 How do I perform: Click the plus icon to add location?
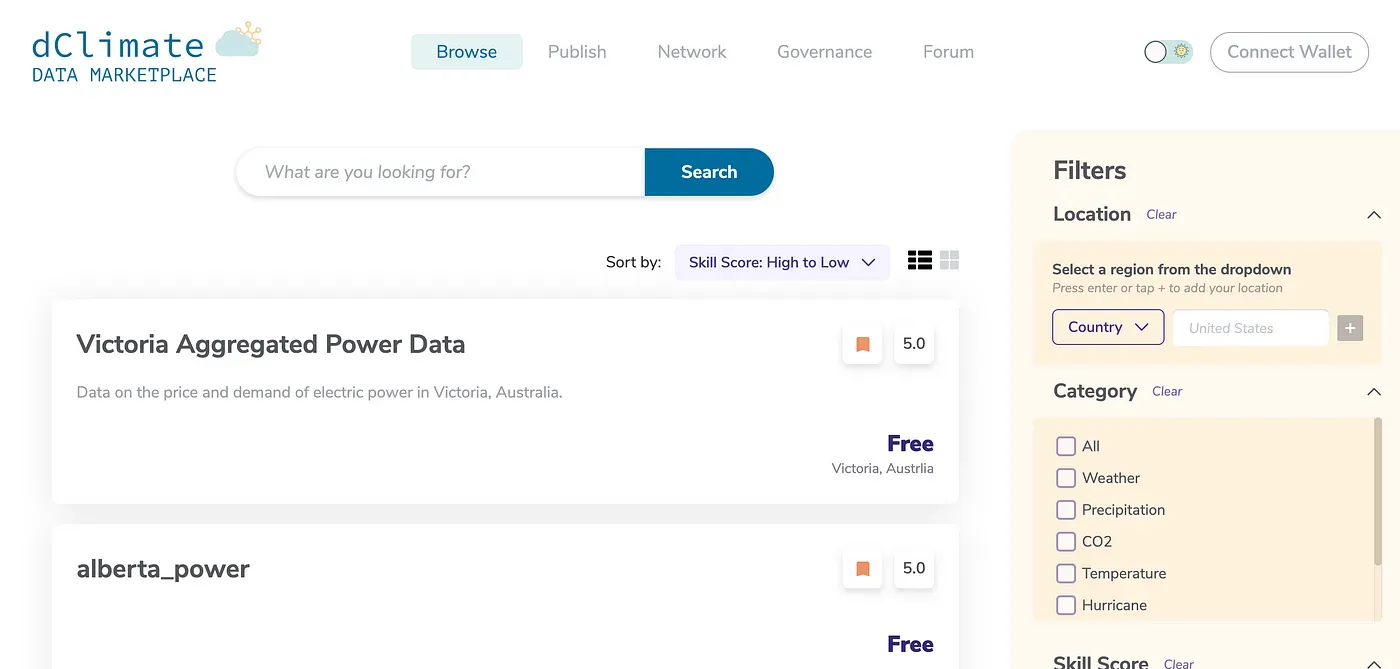click(1350, 328)
